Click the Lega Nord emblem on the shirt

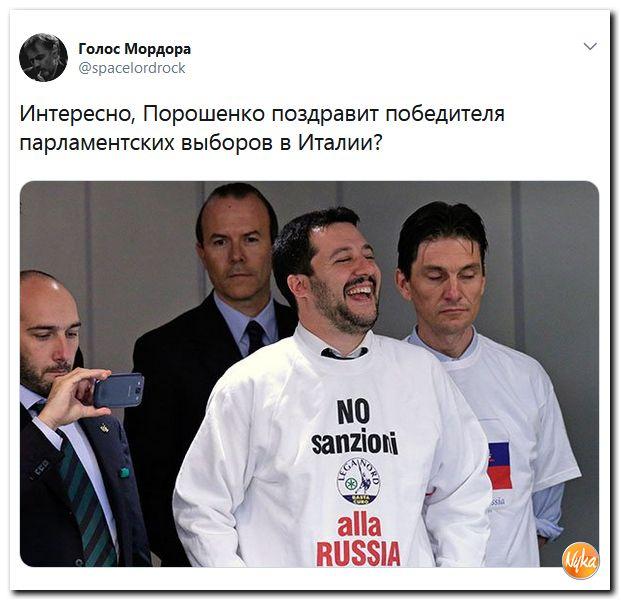pyautogui.click(x=358, y=483)
